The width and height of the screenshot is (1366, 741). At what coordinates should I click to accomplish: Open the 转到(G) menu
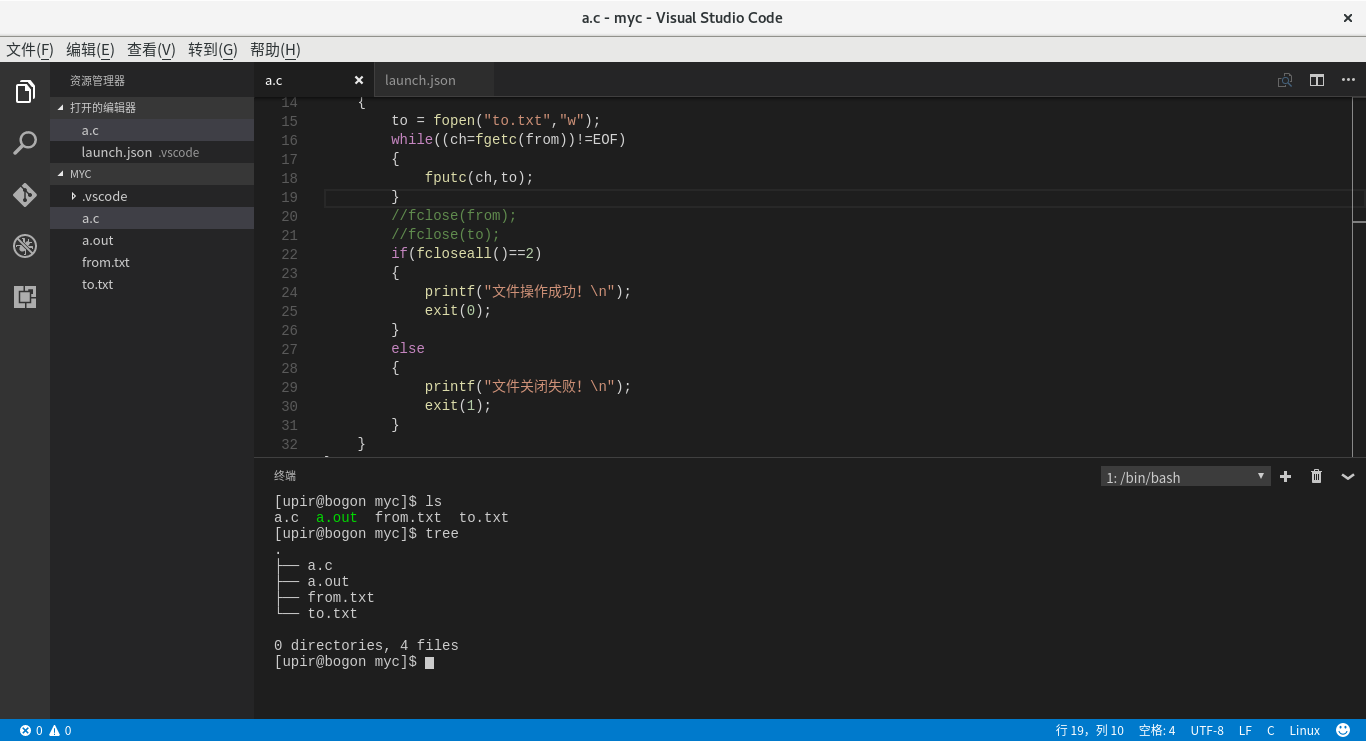point(212,49)
